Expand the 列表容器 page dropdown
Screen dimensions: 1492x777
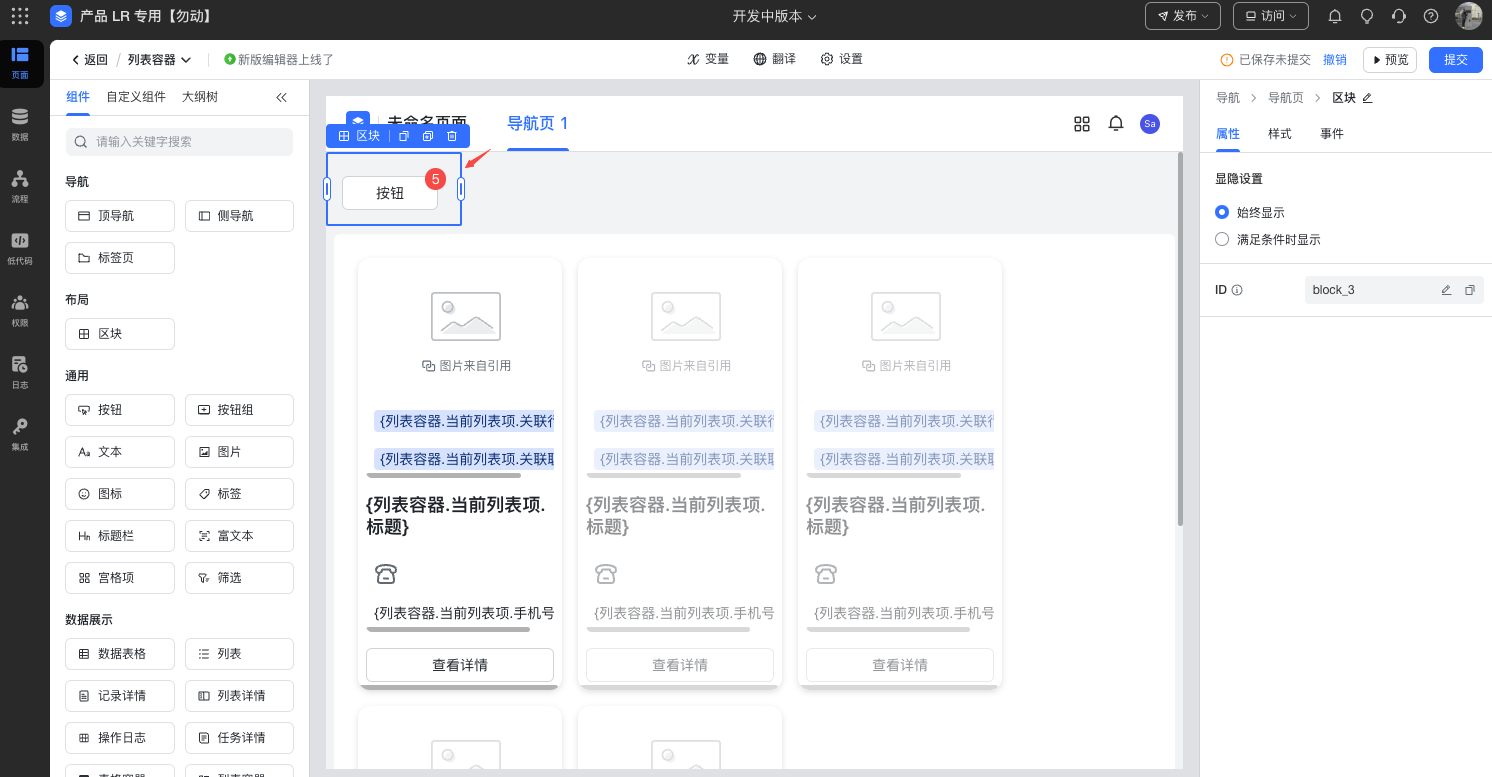click(x=160, y=60)
